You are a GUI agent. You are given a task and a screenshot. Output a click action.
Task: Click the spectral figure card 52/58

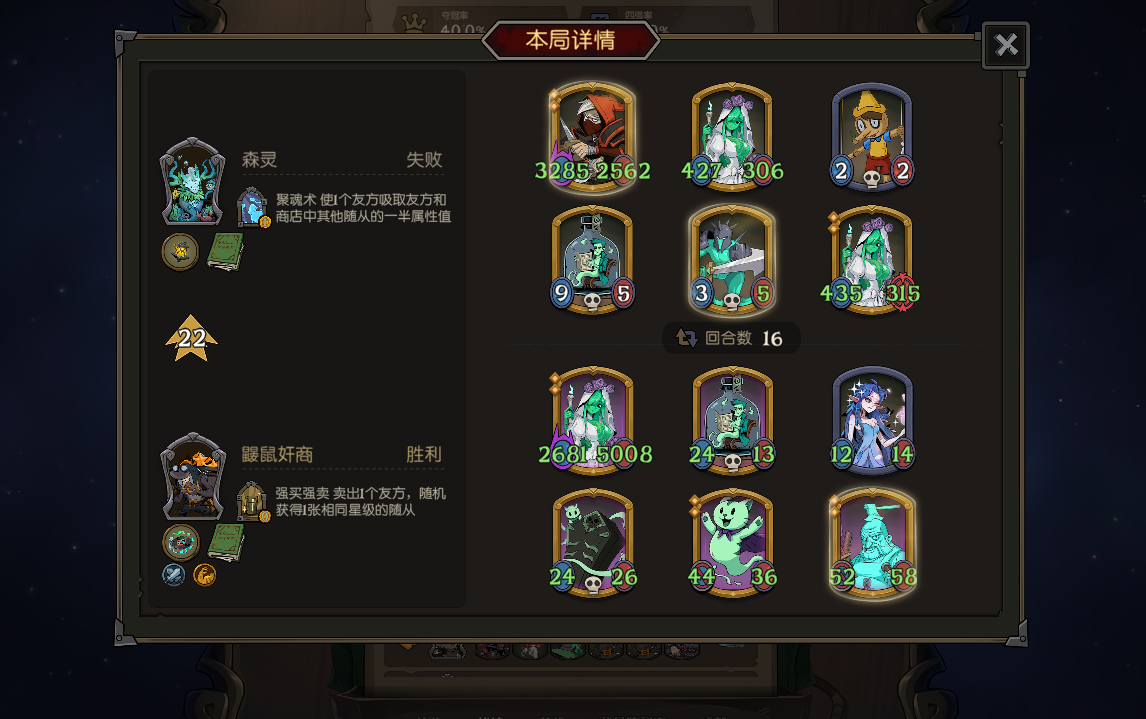point(872,543)
